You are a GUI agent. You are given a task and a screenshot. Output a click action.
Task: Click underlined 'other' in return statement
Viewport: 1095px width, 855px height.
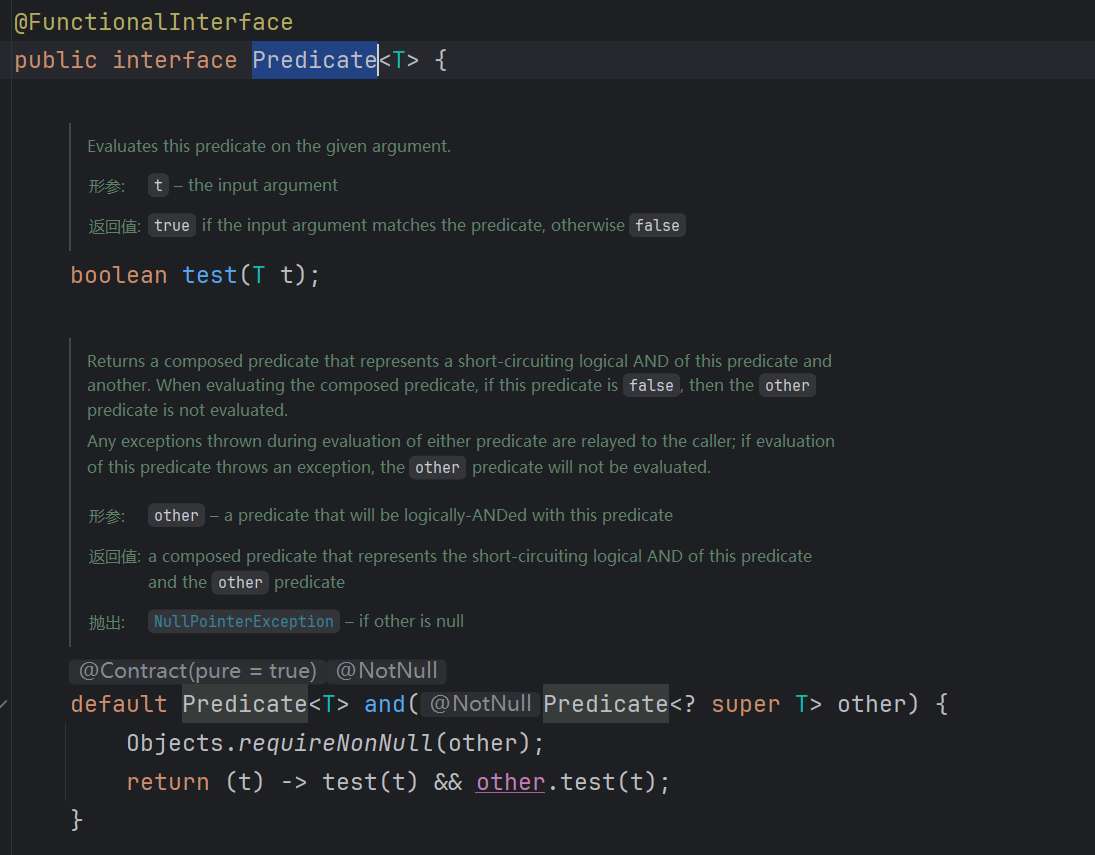(x=510, y=782)
